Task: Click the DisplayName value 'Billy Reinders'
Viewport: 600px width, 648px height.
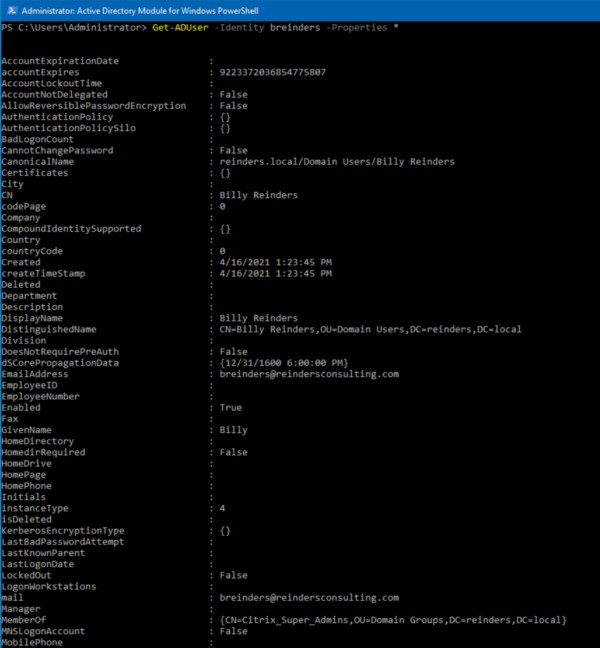Action: point(258,318)
